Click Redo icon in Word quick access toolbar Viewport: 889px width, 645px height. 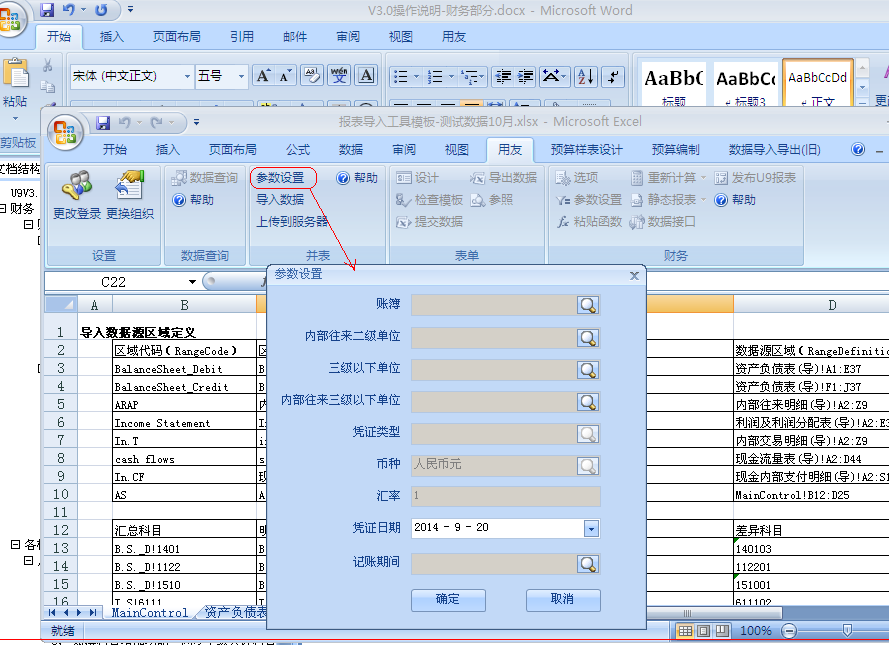(x=101, y=10)
